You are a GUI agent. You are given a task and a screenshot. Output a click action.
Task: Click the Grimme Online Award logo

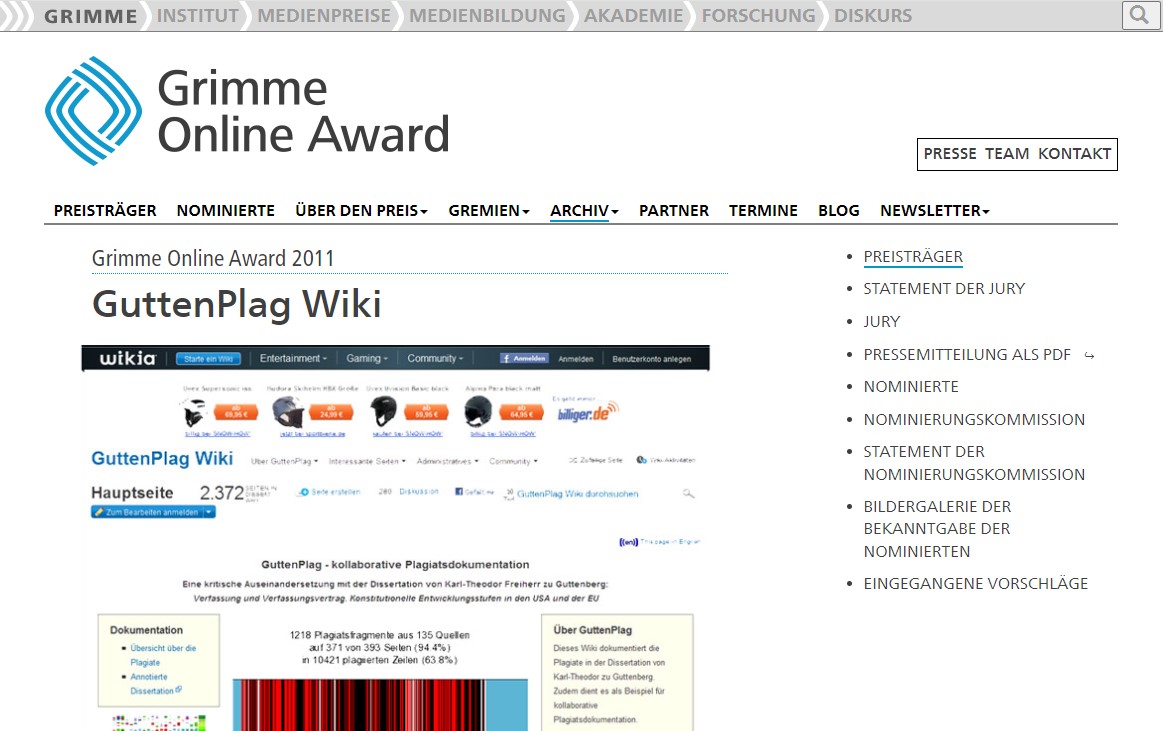coord(247,110)
